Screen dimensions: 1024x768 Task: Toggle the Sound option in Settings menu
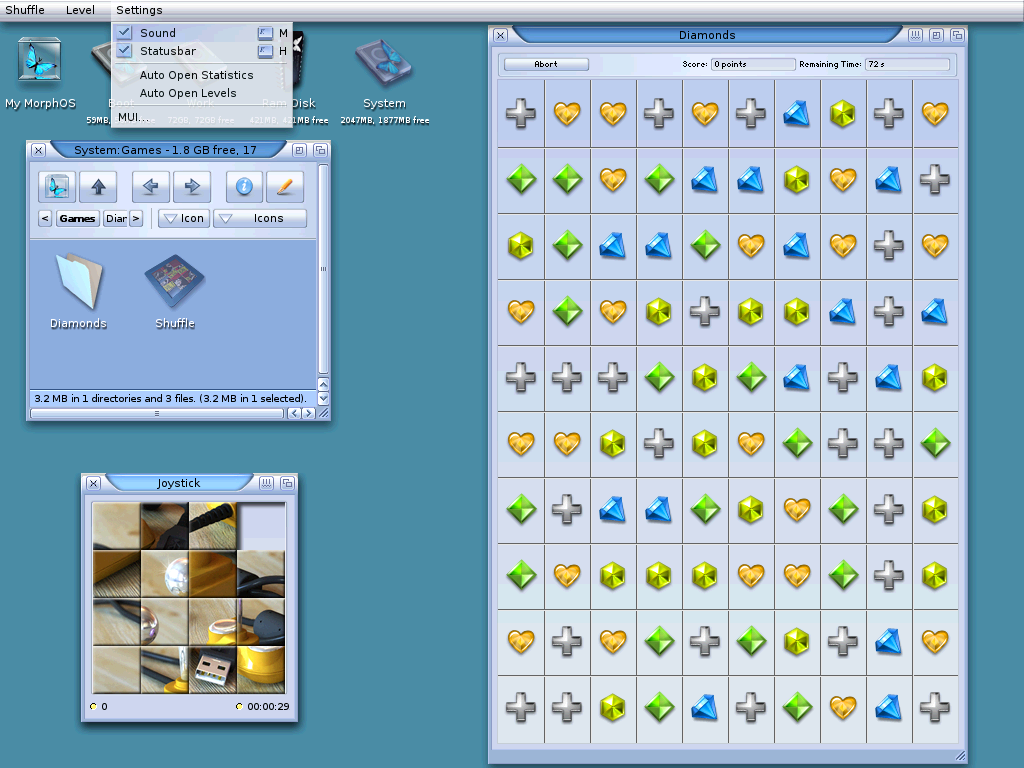(x=202, y=33)
